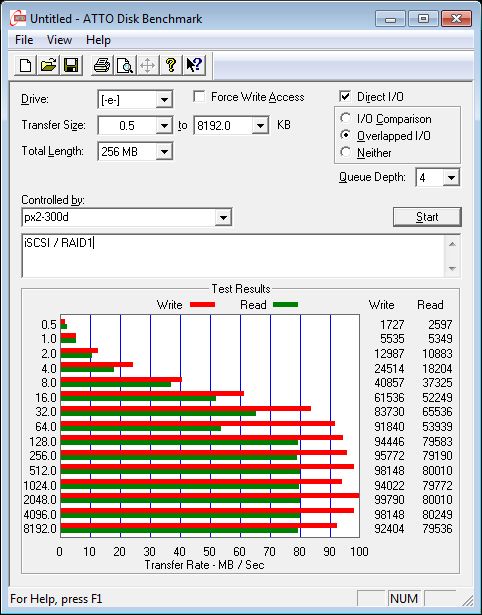Image resolution: width=482 pixels, height=615 pixels.
Task: Open the Total Length 256 MB dropdown
Action: tap(164, 151)
